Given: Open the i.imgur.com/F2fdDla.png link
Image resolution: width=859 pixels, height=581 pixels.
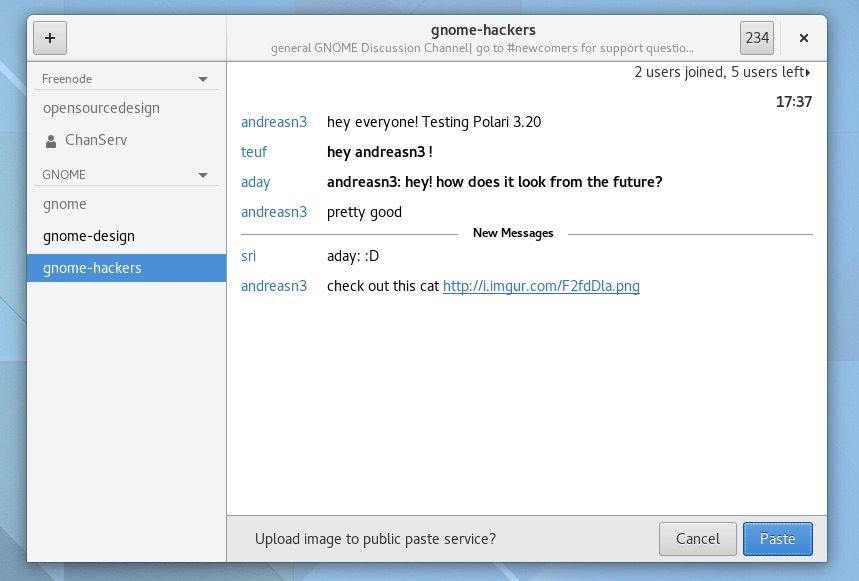Looking at the screenshot, I should 541,286.
